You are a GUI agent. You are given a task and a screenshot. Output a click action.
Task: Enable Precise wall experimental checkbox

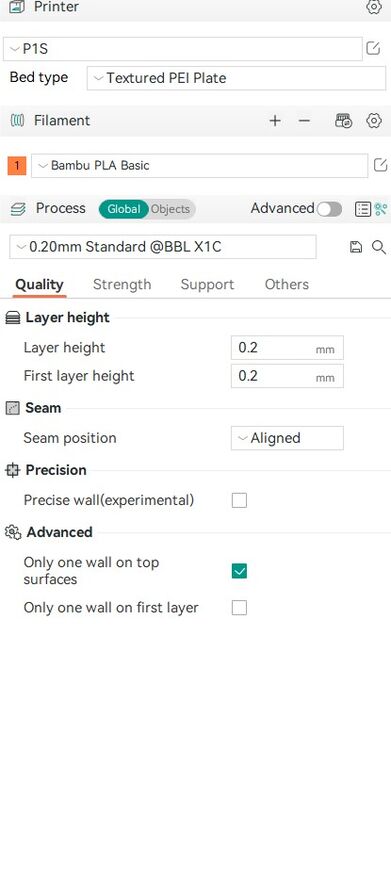click(240, 501)
